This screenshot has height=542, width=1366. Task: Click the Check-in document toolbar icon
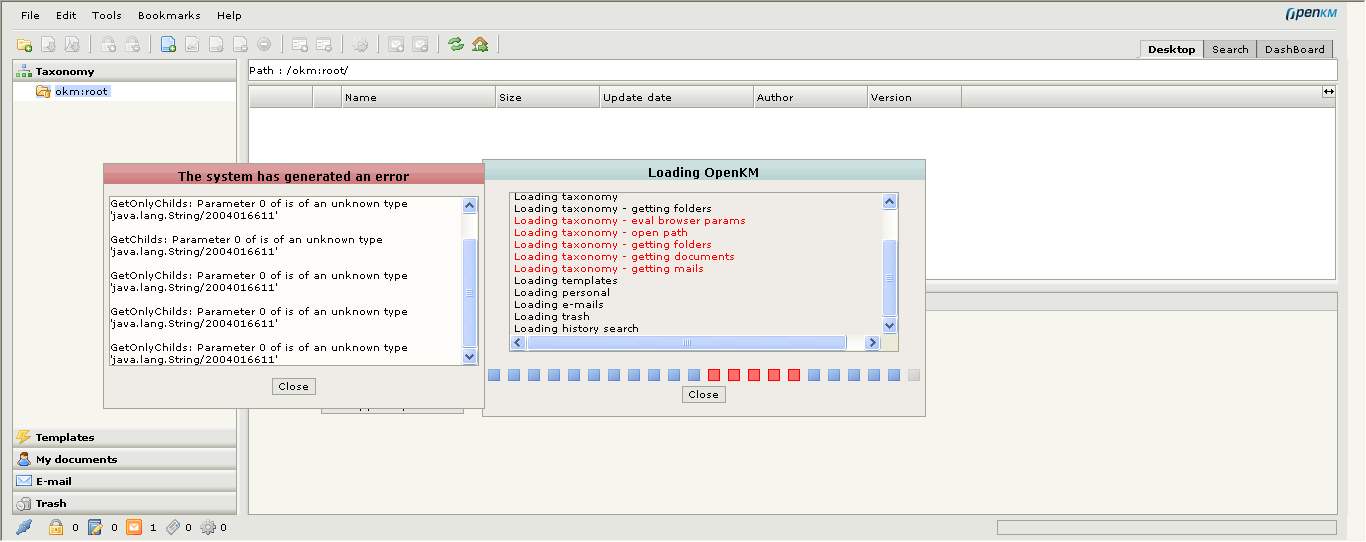(216, 44)
